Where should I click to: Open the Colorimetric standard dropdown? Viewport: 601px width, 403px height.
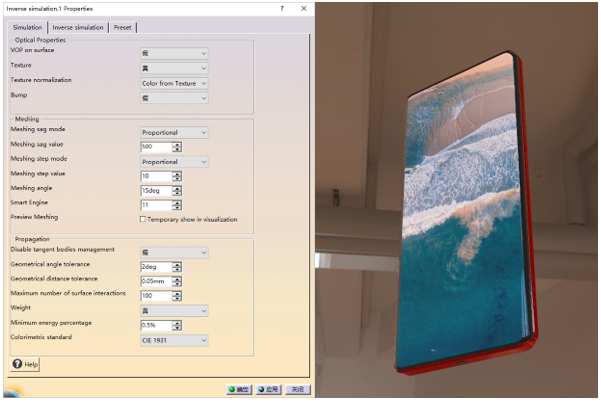[174, 340]
